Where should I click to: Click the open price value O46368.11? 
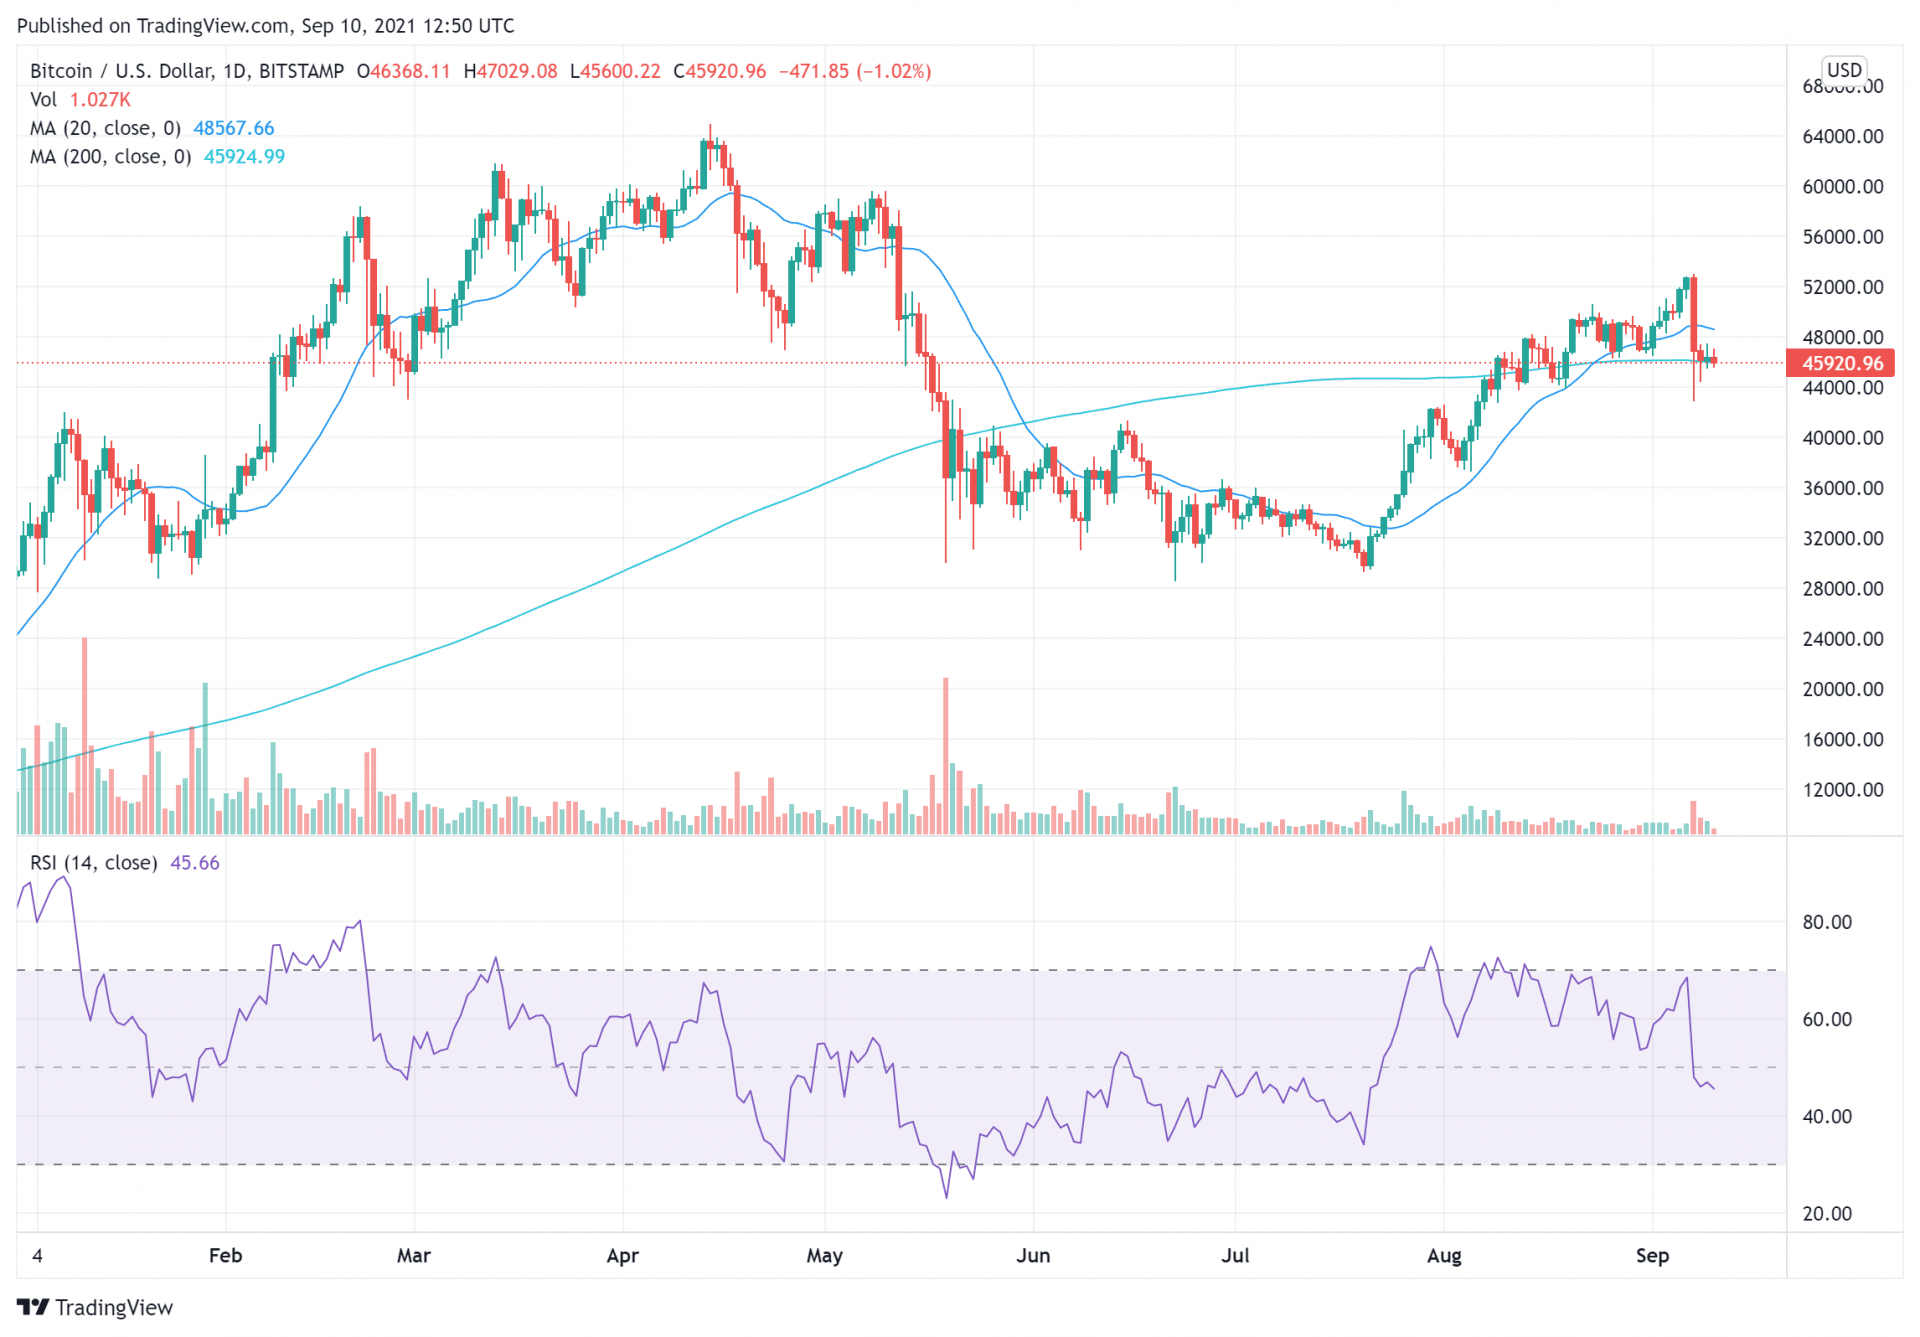coord(404,71)
